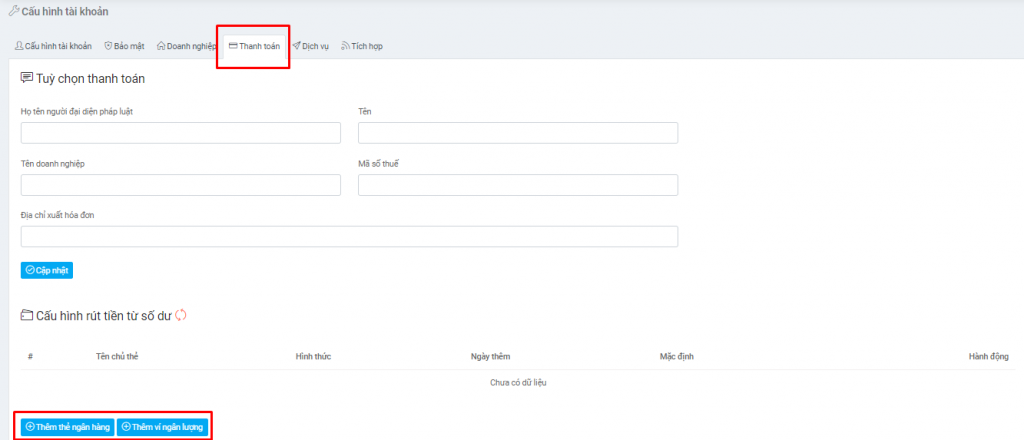
Task: Click the wrench icon beside Cấu hình tài khoản title
Action: pyautogui.click(x=13, y=12)
